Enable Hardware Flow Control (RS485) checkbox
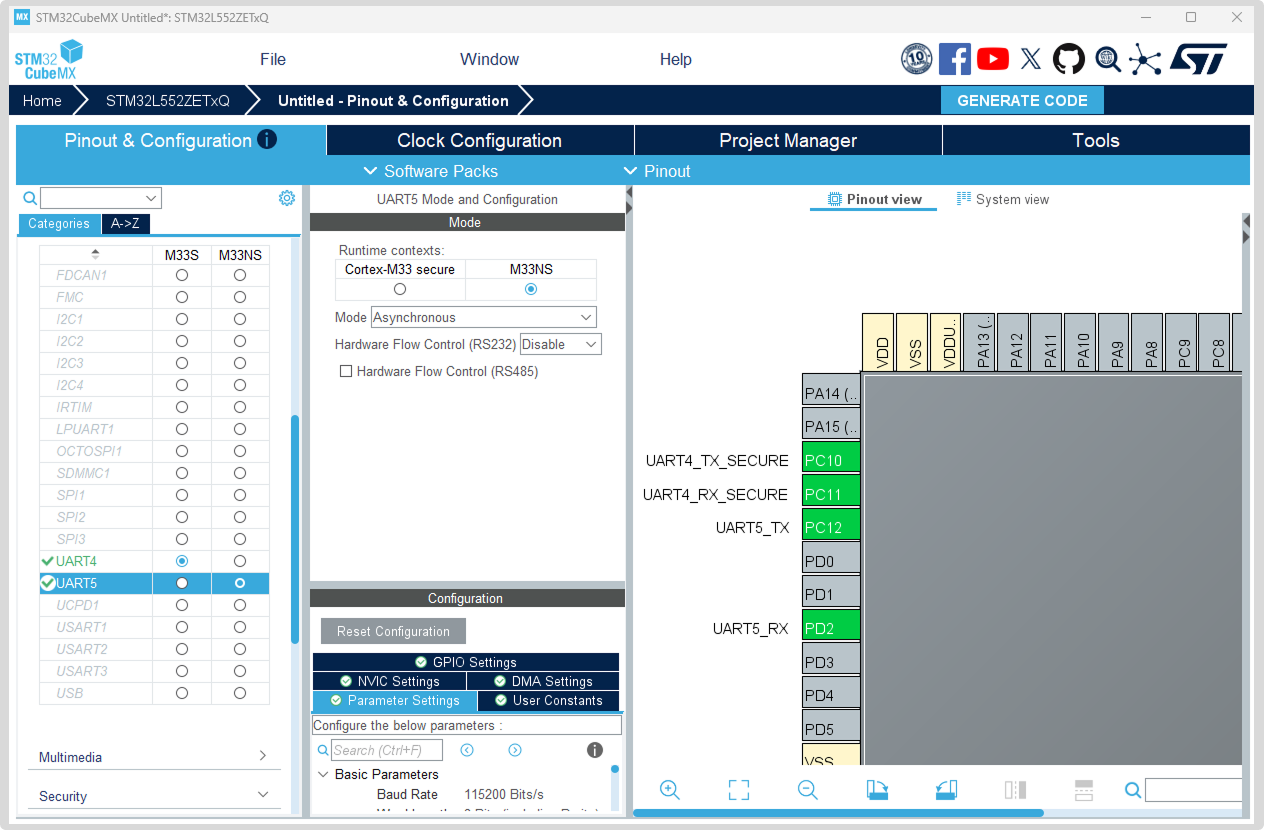The width and height of the screenshot is (1264, 830). [346, 371]
